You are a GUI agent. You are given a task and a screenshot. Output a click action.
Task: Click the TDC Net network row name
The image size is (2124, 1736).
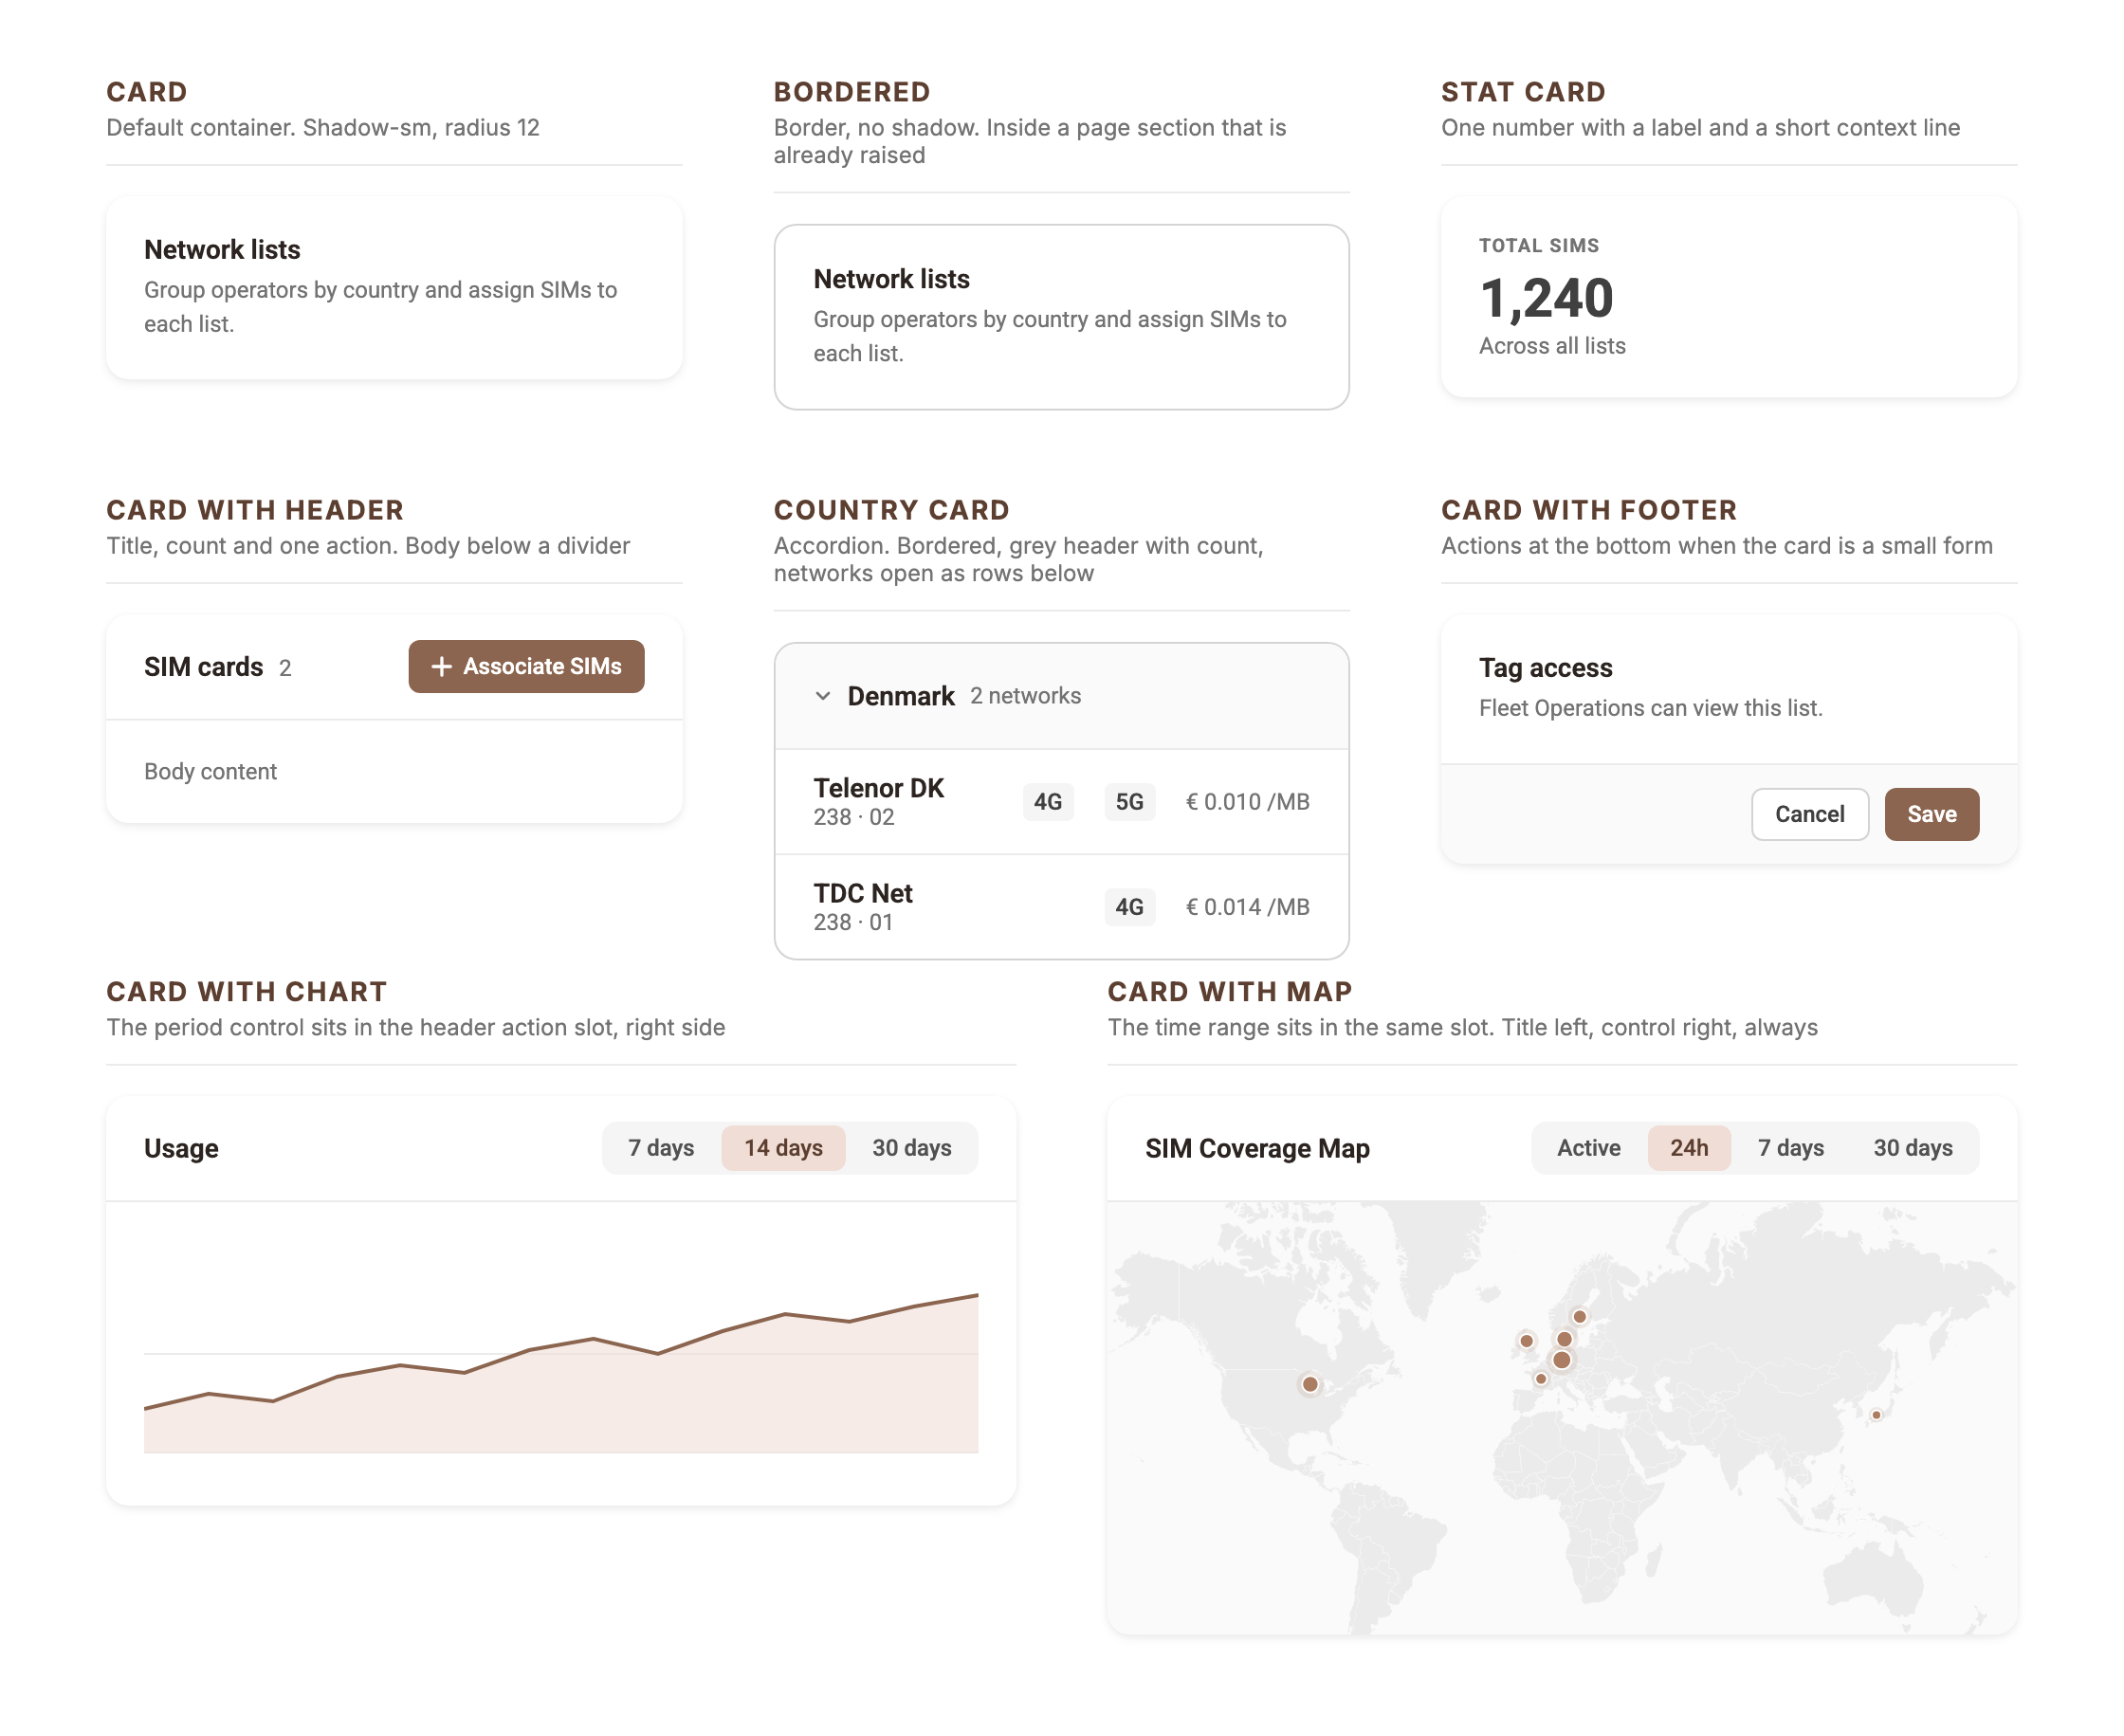862,893
